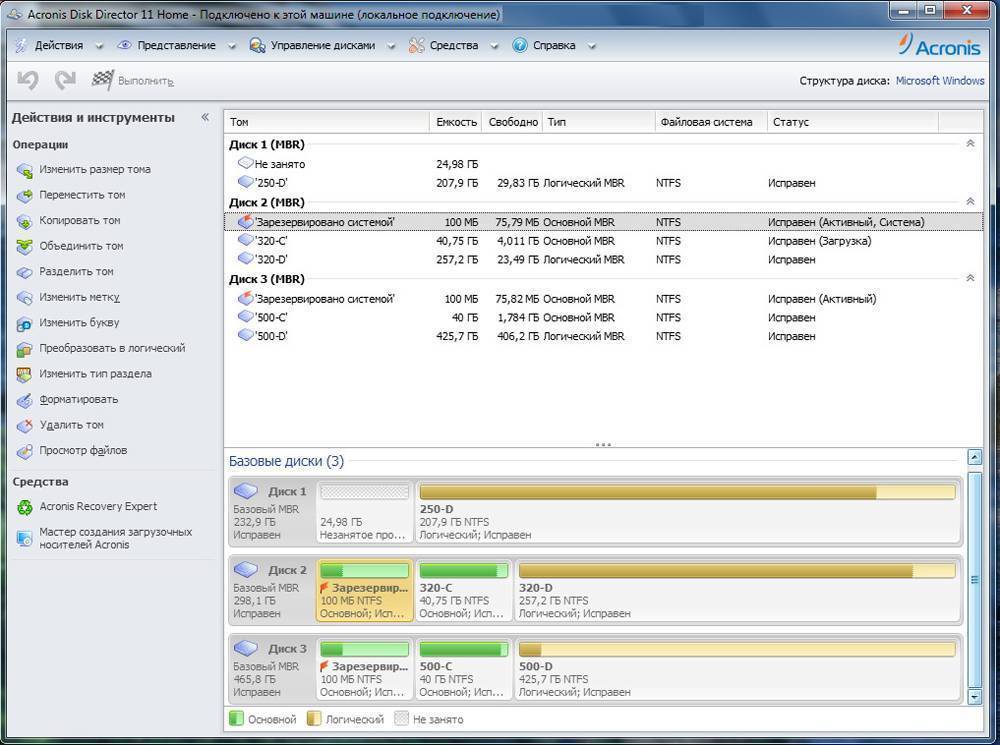
Task: Click the 'Объединить том' merge icon
Action: tap(25, 246)
